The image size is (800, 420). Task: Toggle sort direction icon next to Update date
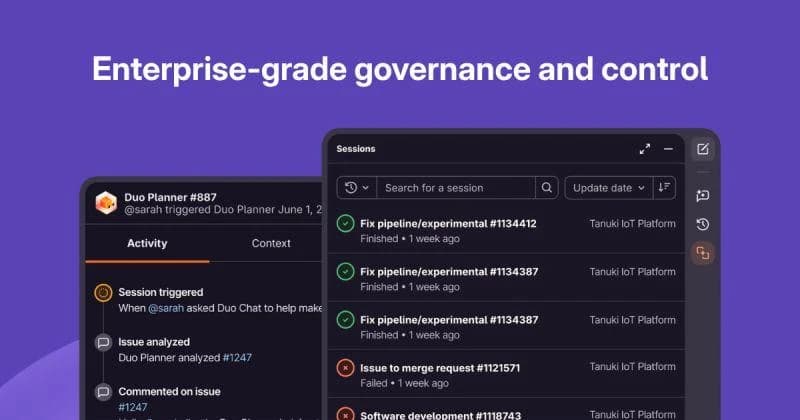click(x=664, y=188)
